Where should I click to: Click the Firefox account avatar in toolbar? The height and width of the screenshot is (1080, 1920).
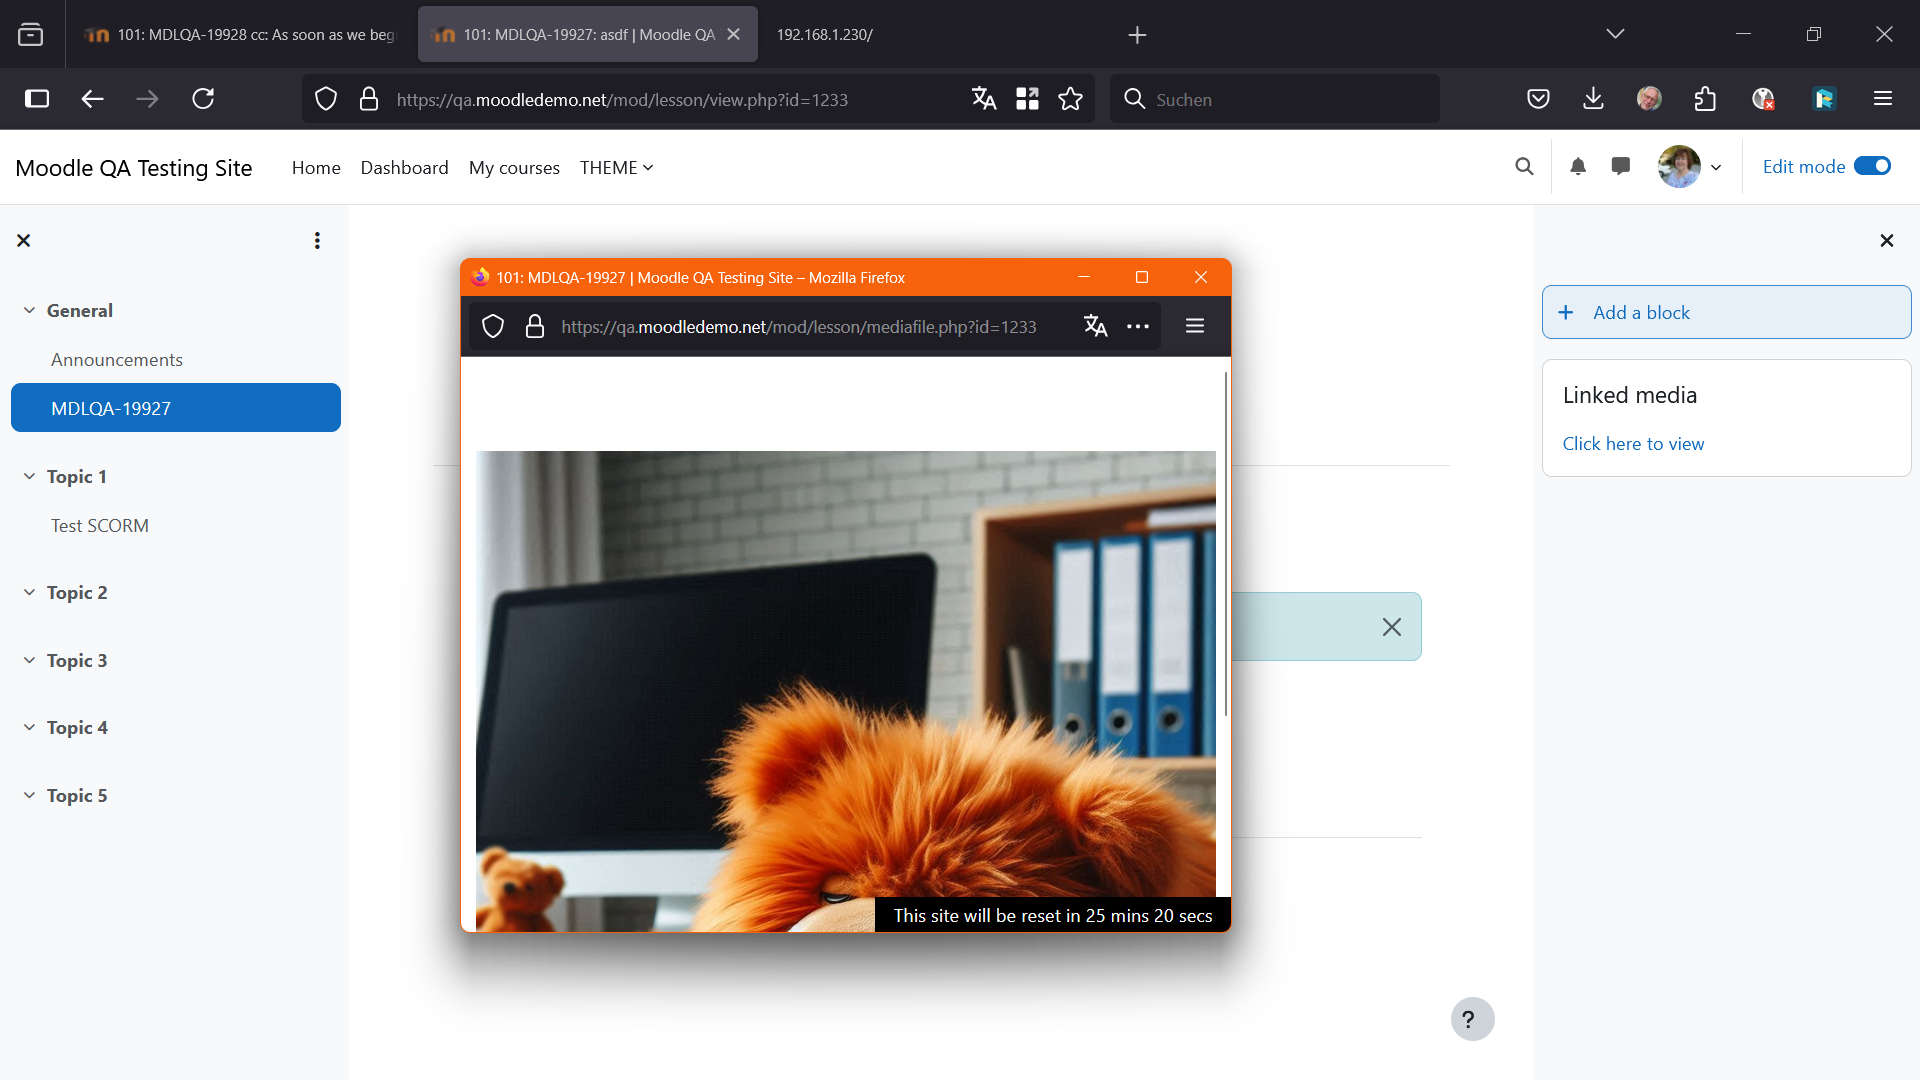click(x=1649, y=99)
